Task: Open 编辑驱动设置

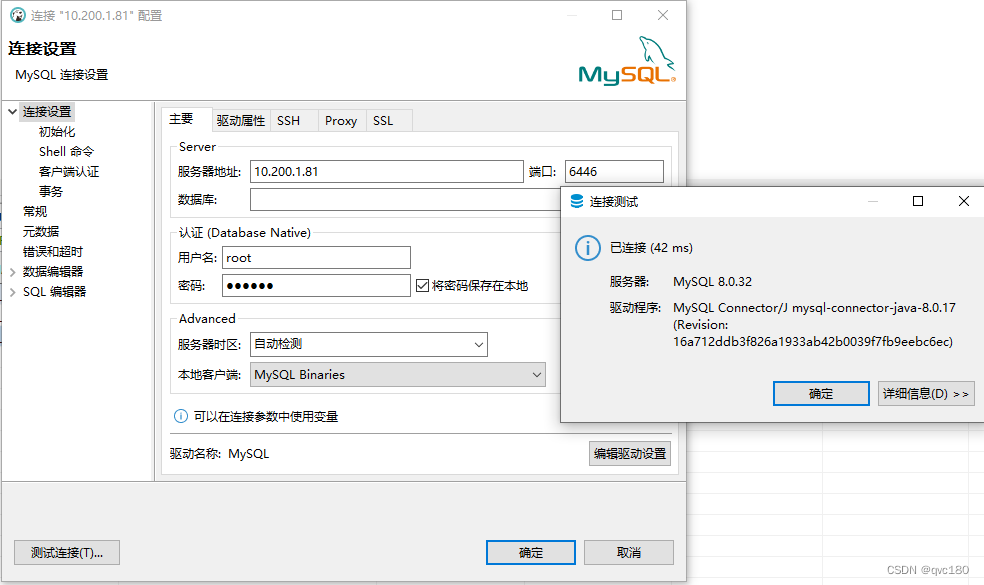Action: (x=629, y=452)
